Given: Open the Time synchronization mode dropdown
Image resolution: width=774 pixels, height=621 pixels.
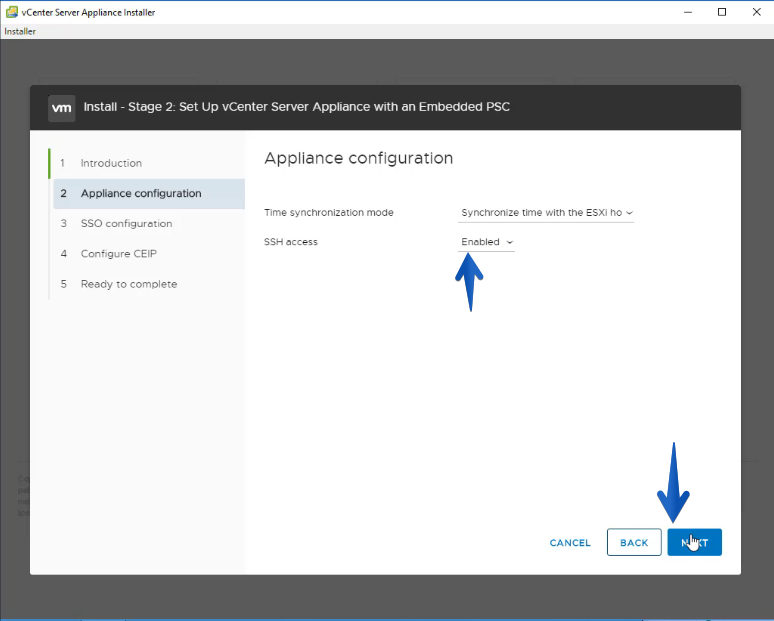Looking at the screenshot, I should point(546,213).
